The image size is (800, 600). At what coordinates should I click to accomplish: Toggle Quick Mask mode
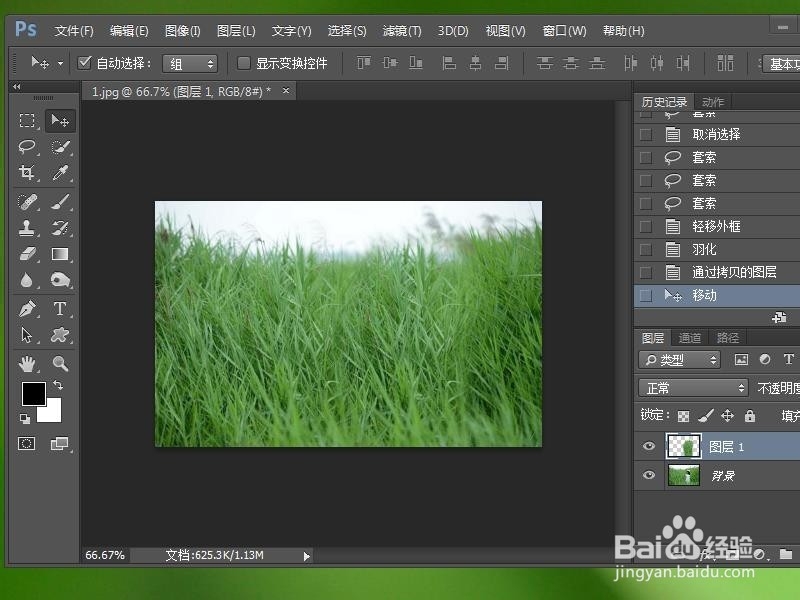tap(27, 443)
